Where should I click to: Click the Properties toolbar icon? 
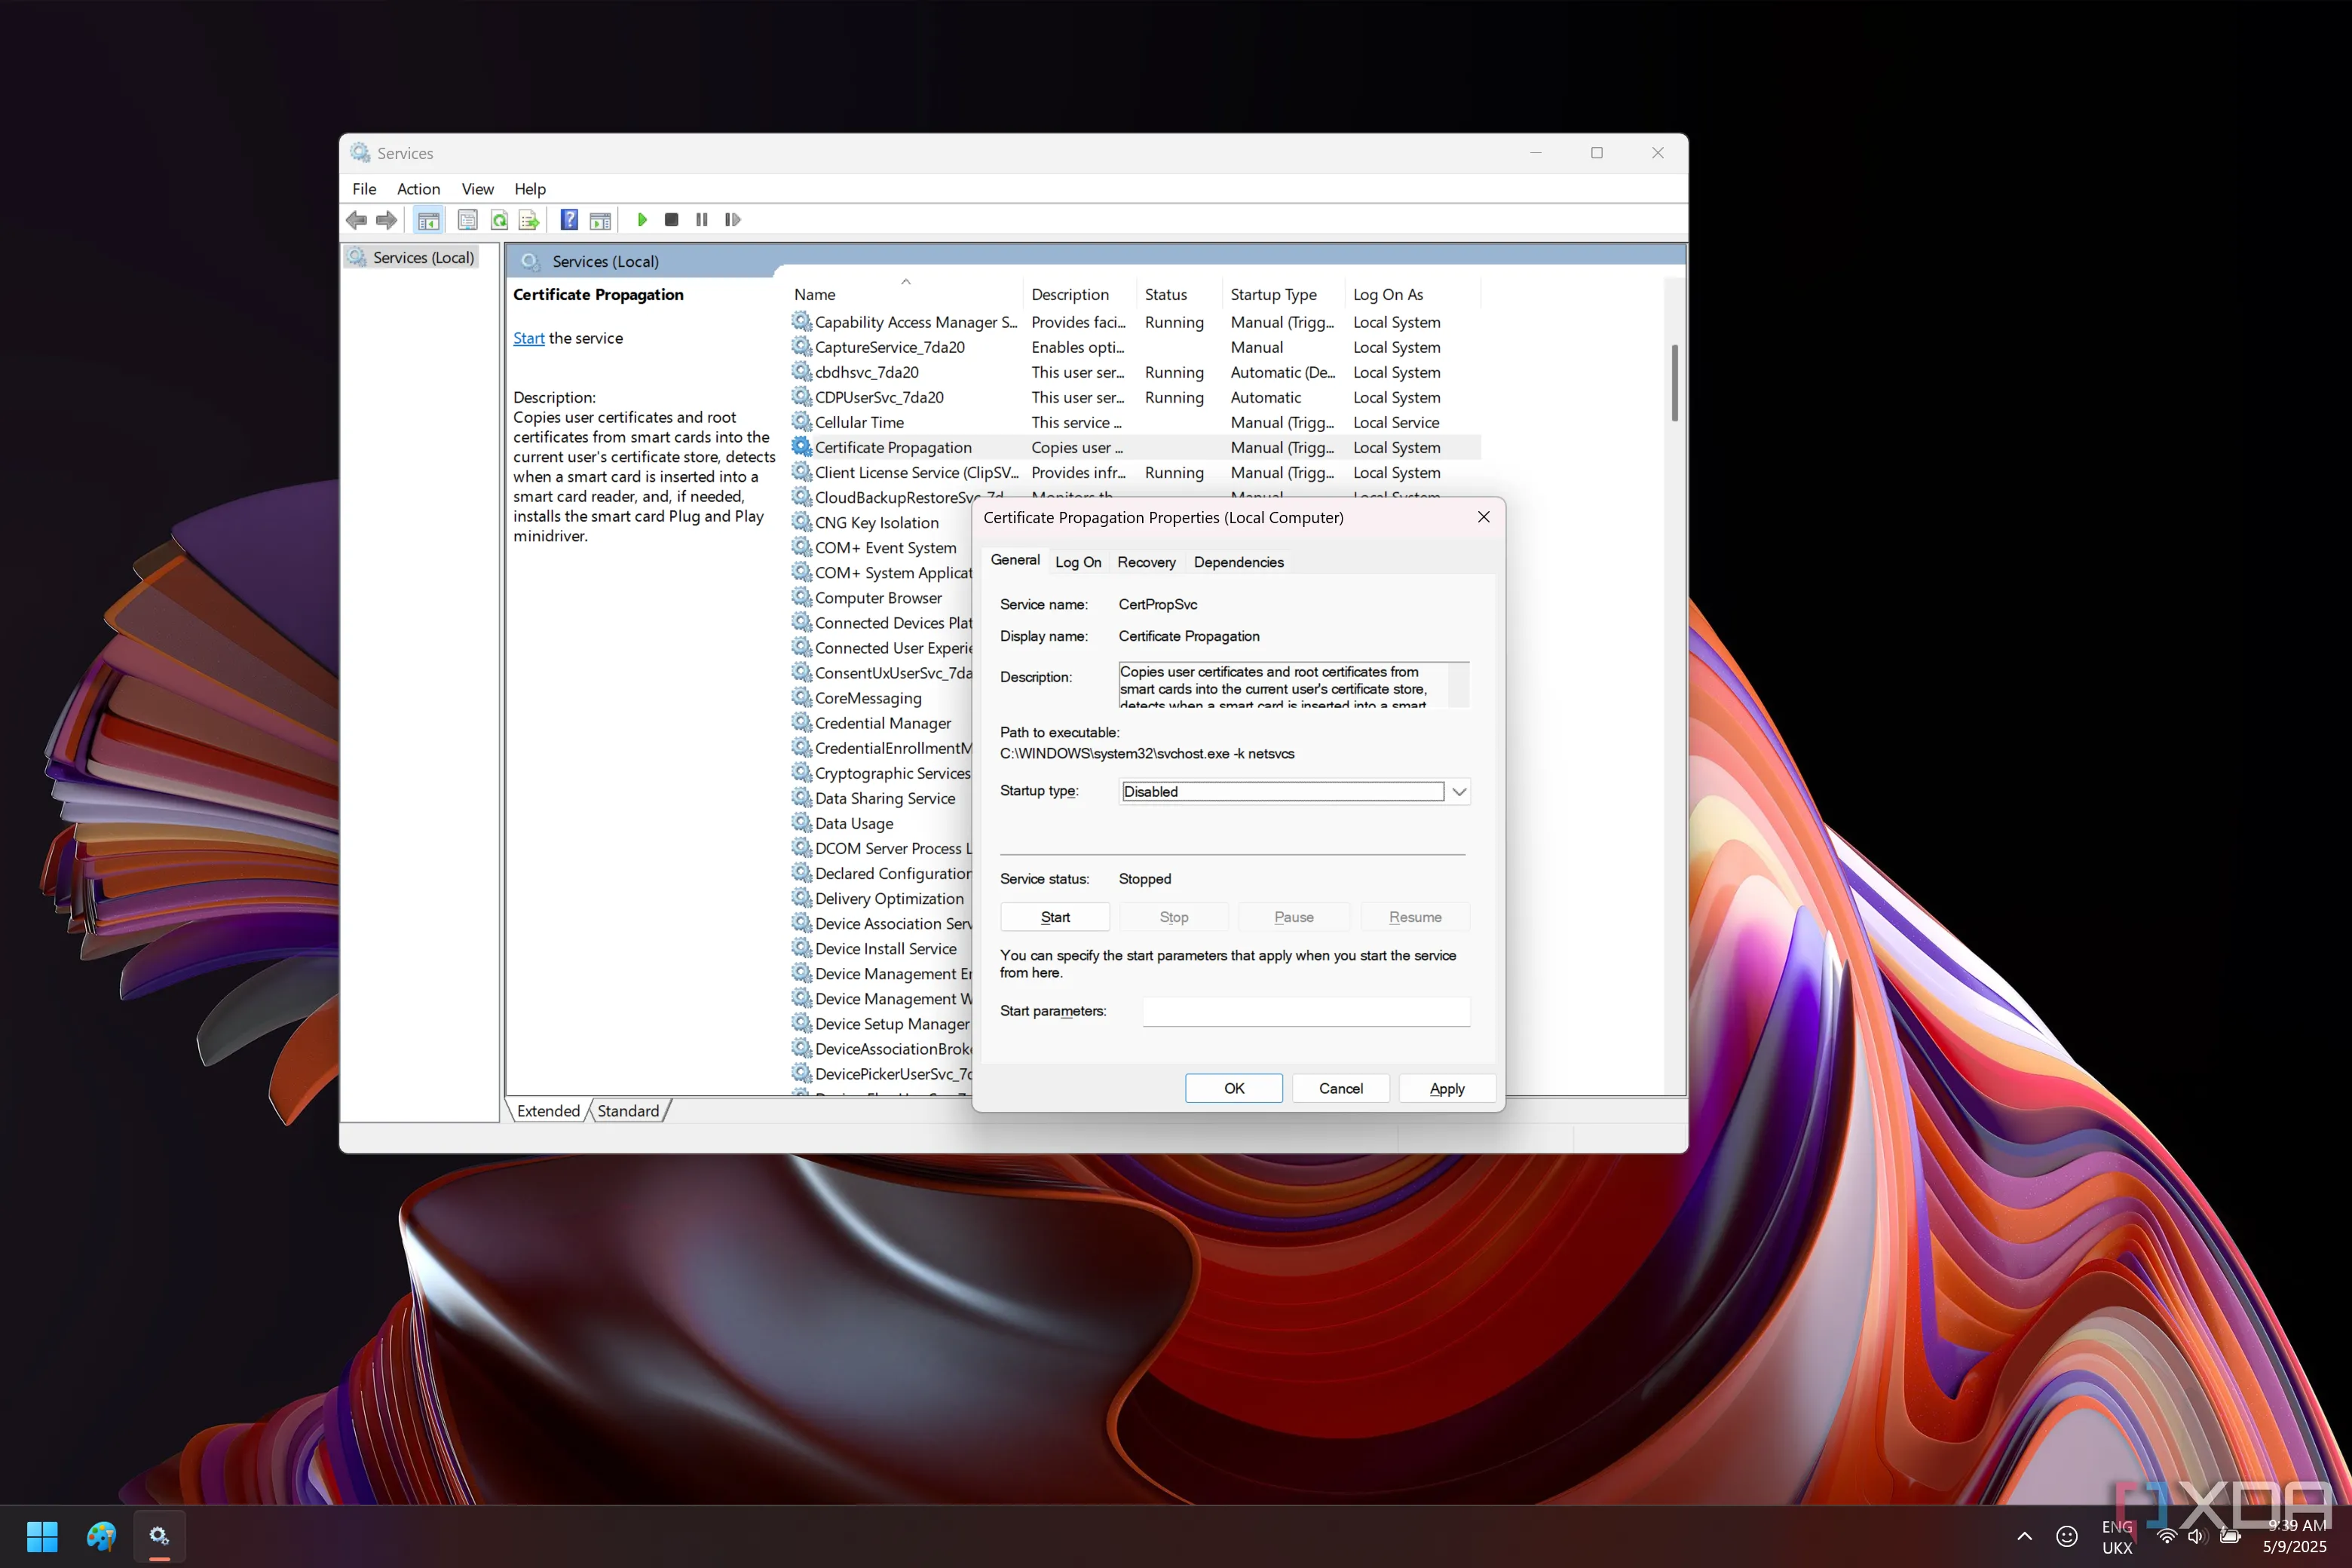[467, 220]
